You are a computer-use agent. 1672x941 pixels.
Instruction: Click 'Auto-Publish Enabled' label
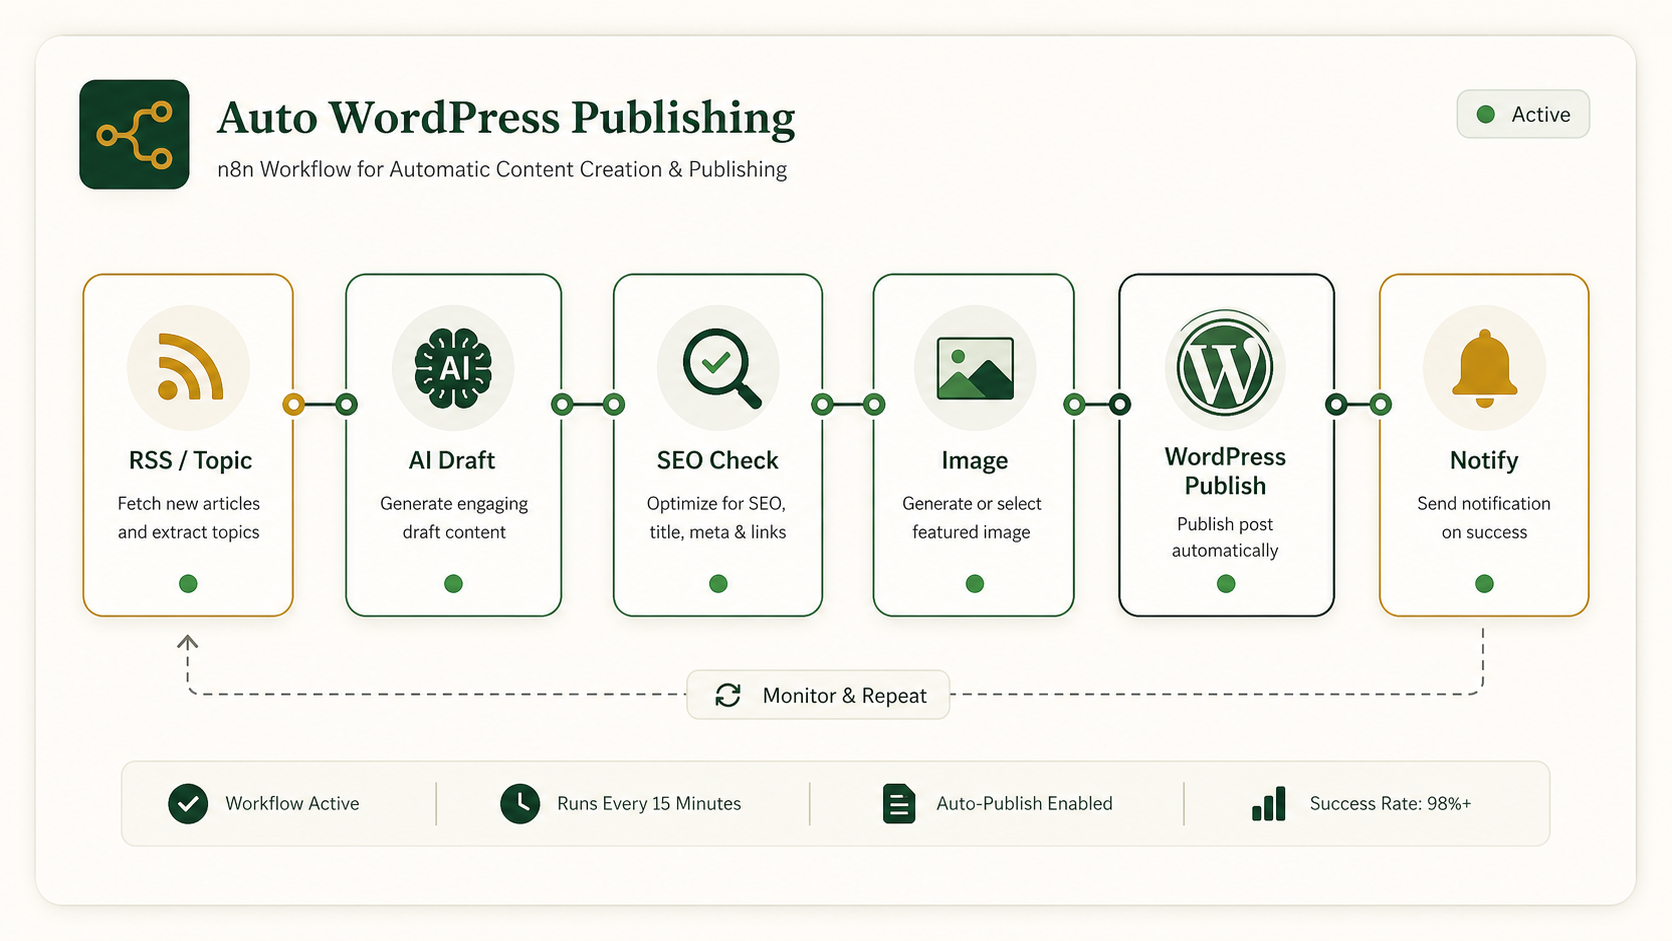click(1024, 803)
